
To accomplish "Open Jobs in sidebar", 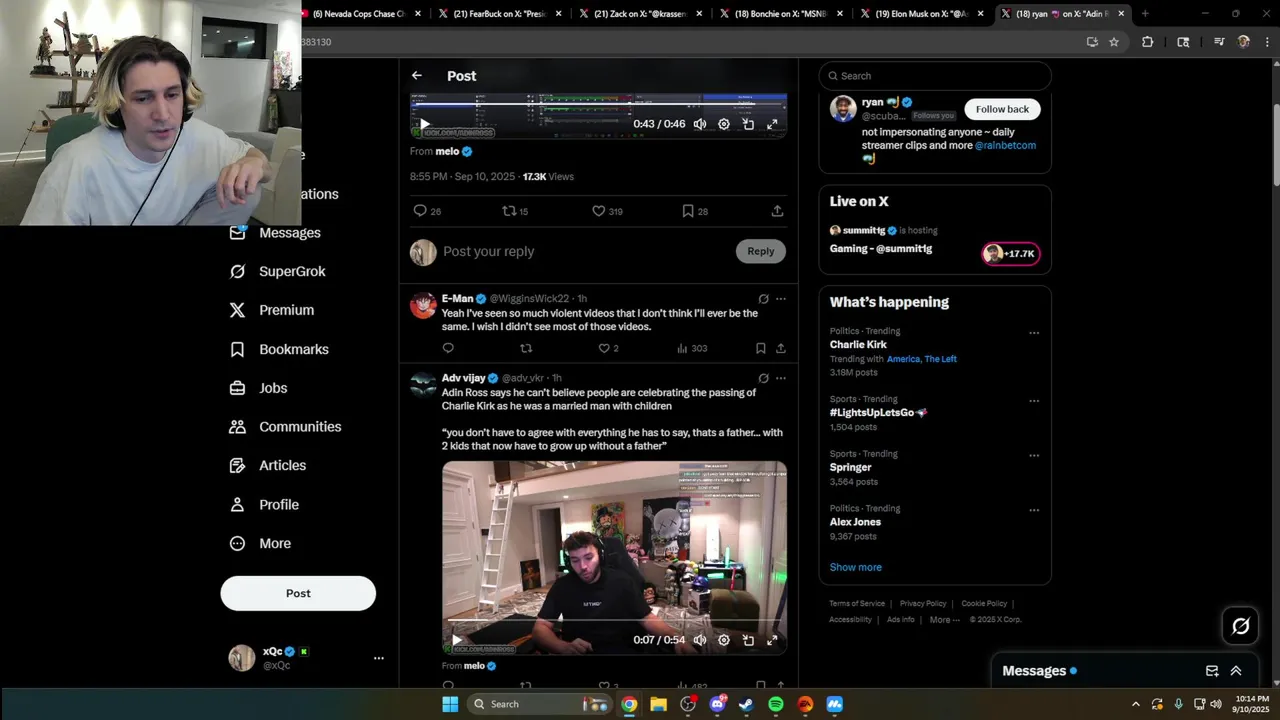I will tap(258, 388).
